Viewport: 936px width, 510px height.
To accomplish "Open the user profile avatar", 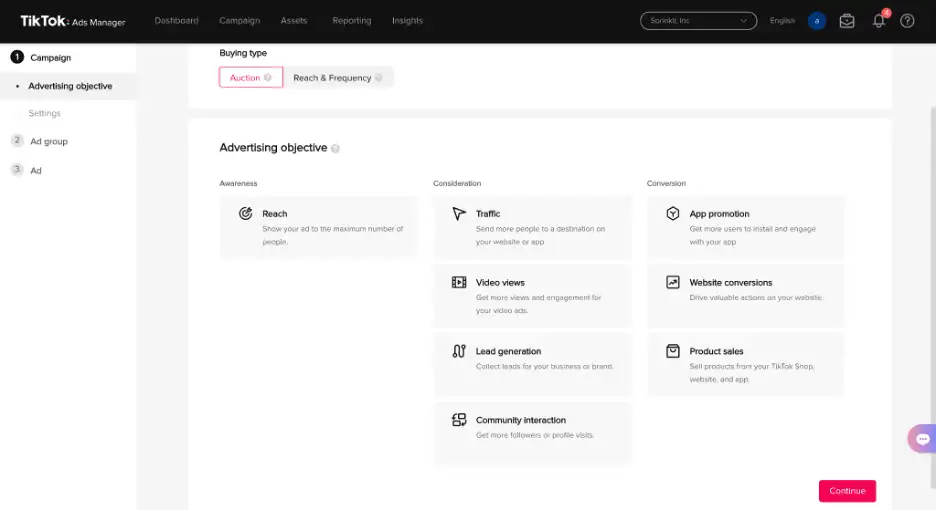I will click(x=817, y=21).
